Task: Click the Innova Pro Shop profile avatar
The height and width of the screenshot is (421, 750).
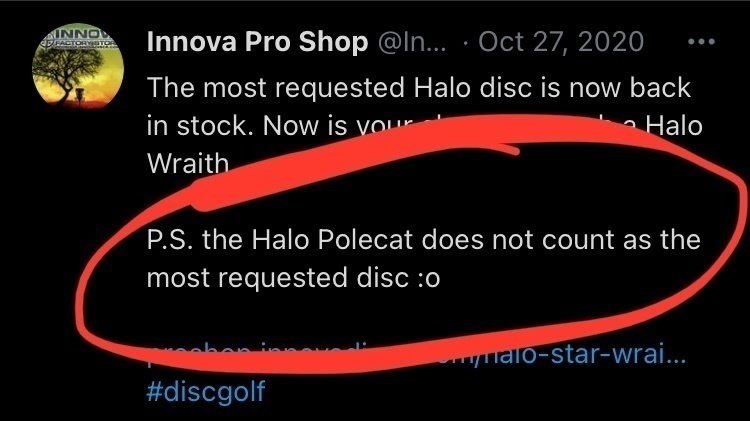Action: [x=77, y=71]
